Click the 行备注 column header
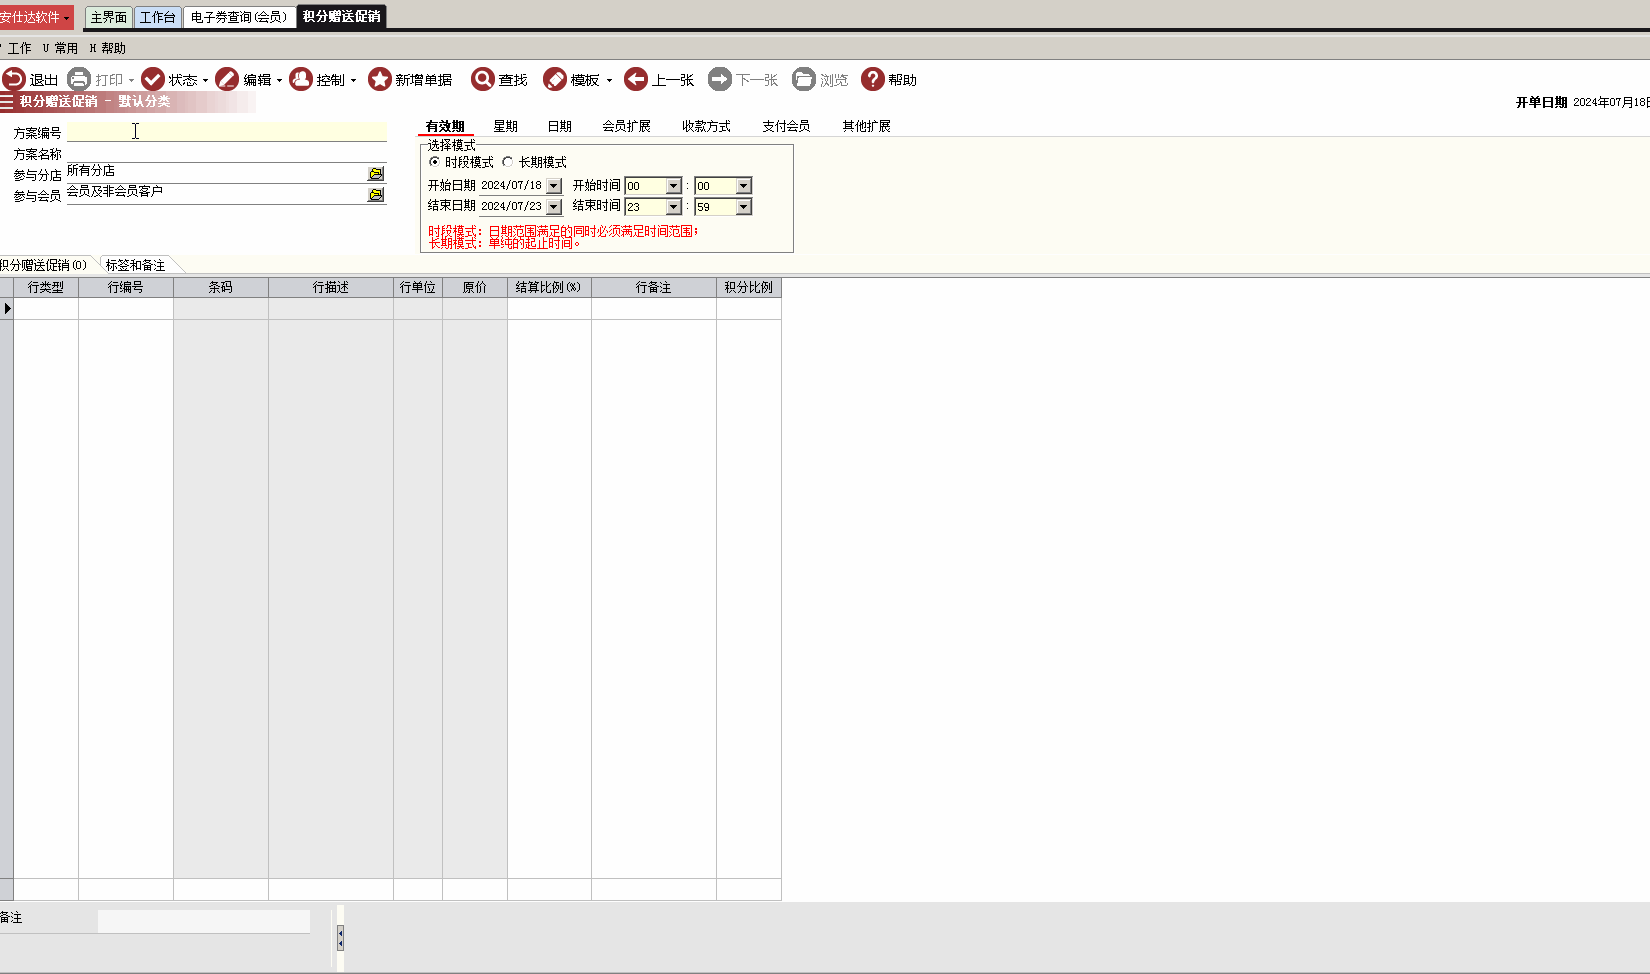Viewport: 1650px width, 974px height. [654, 288]
